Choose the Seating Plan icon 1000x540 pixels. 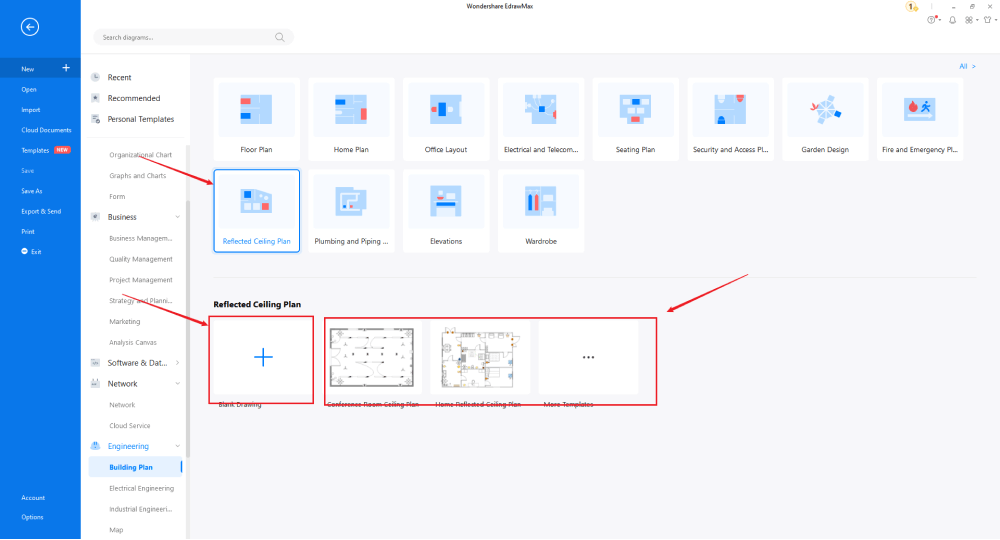[635, 110]
